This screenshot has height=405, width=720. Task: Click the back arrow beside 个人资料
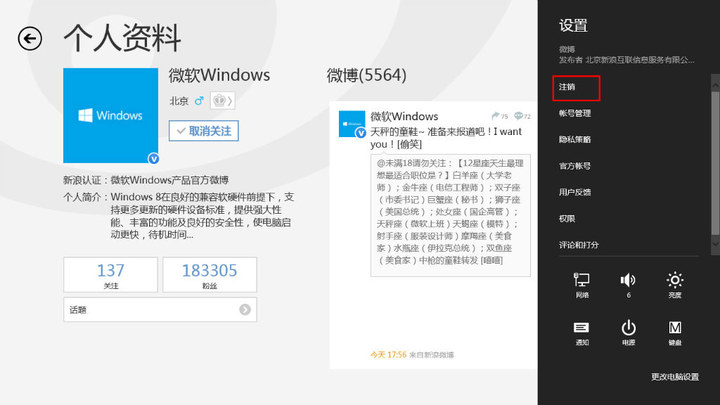[x=31, y=39]
